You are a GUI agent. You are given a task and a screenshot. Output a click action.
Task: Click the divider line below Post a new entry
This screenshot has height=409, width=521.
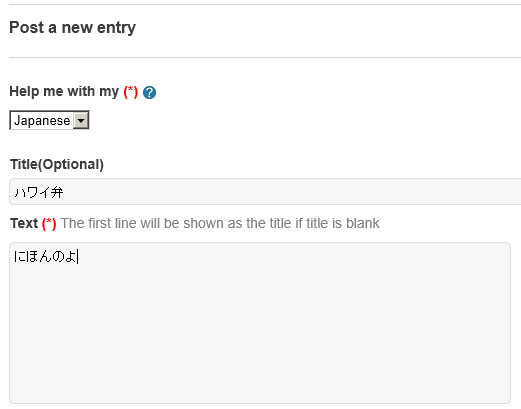tap(265, 57)
